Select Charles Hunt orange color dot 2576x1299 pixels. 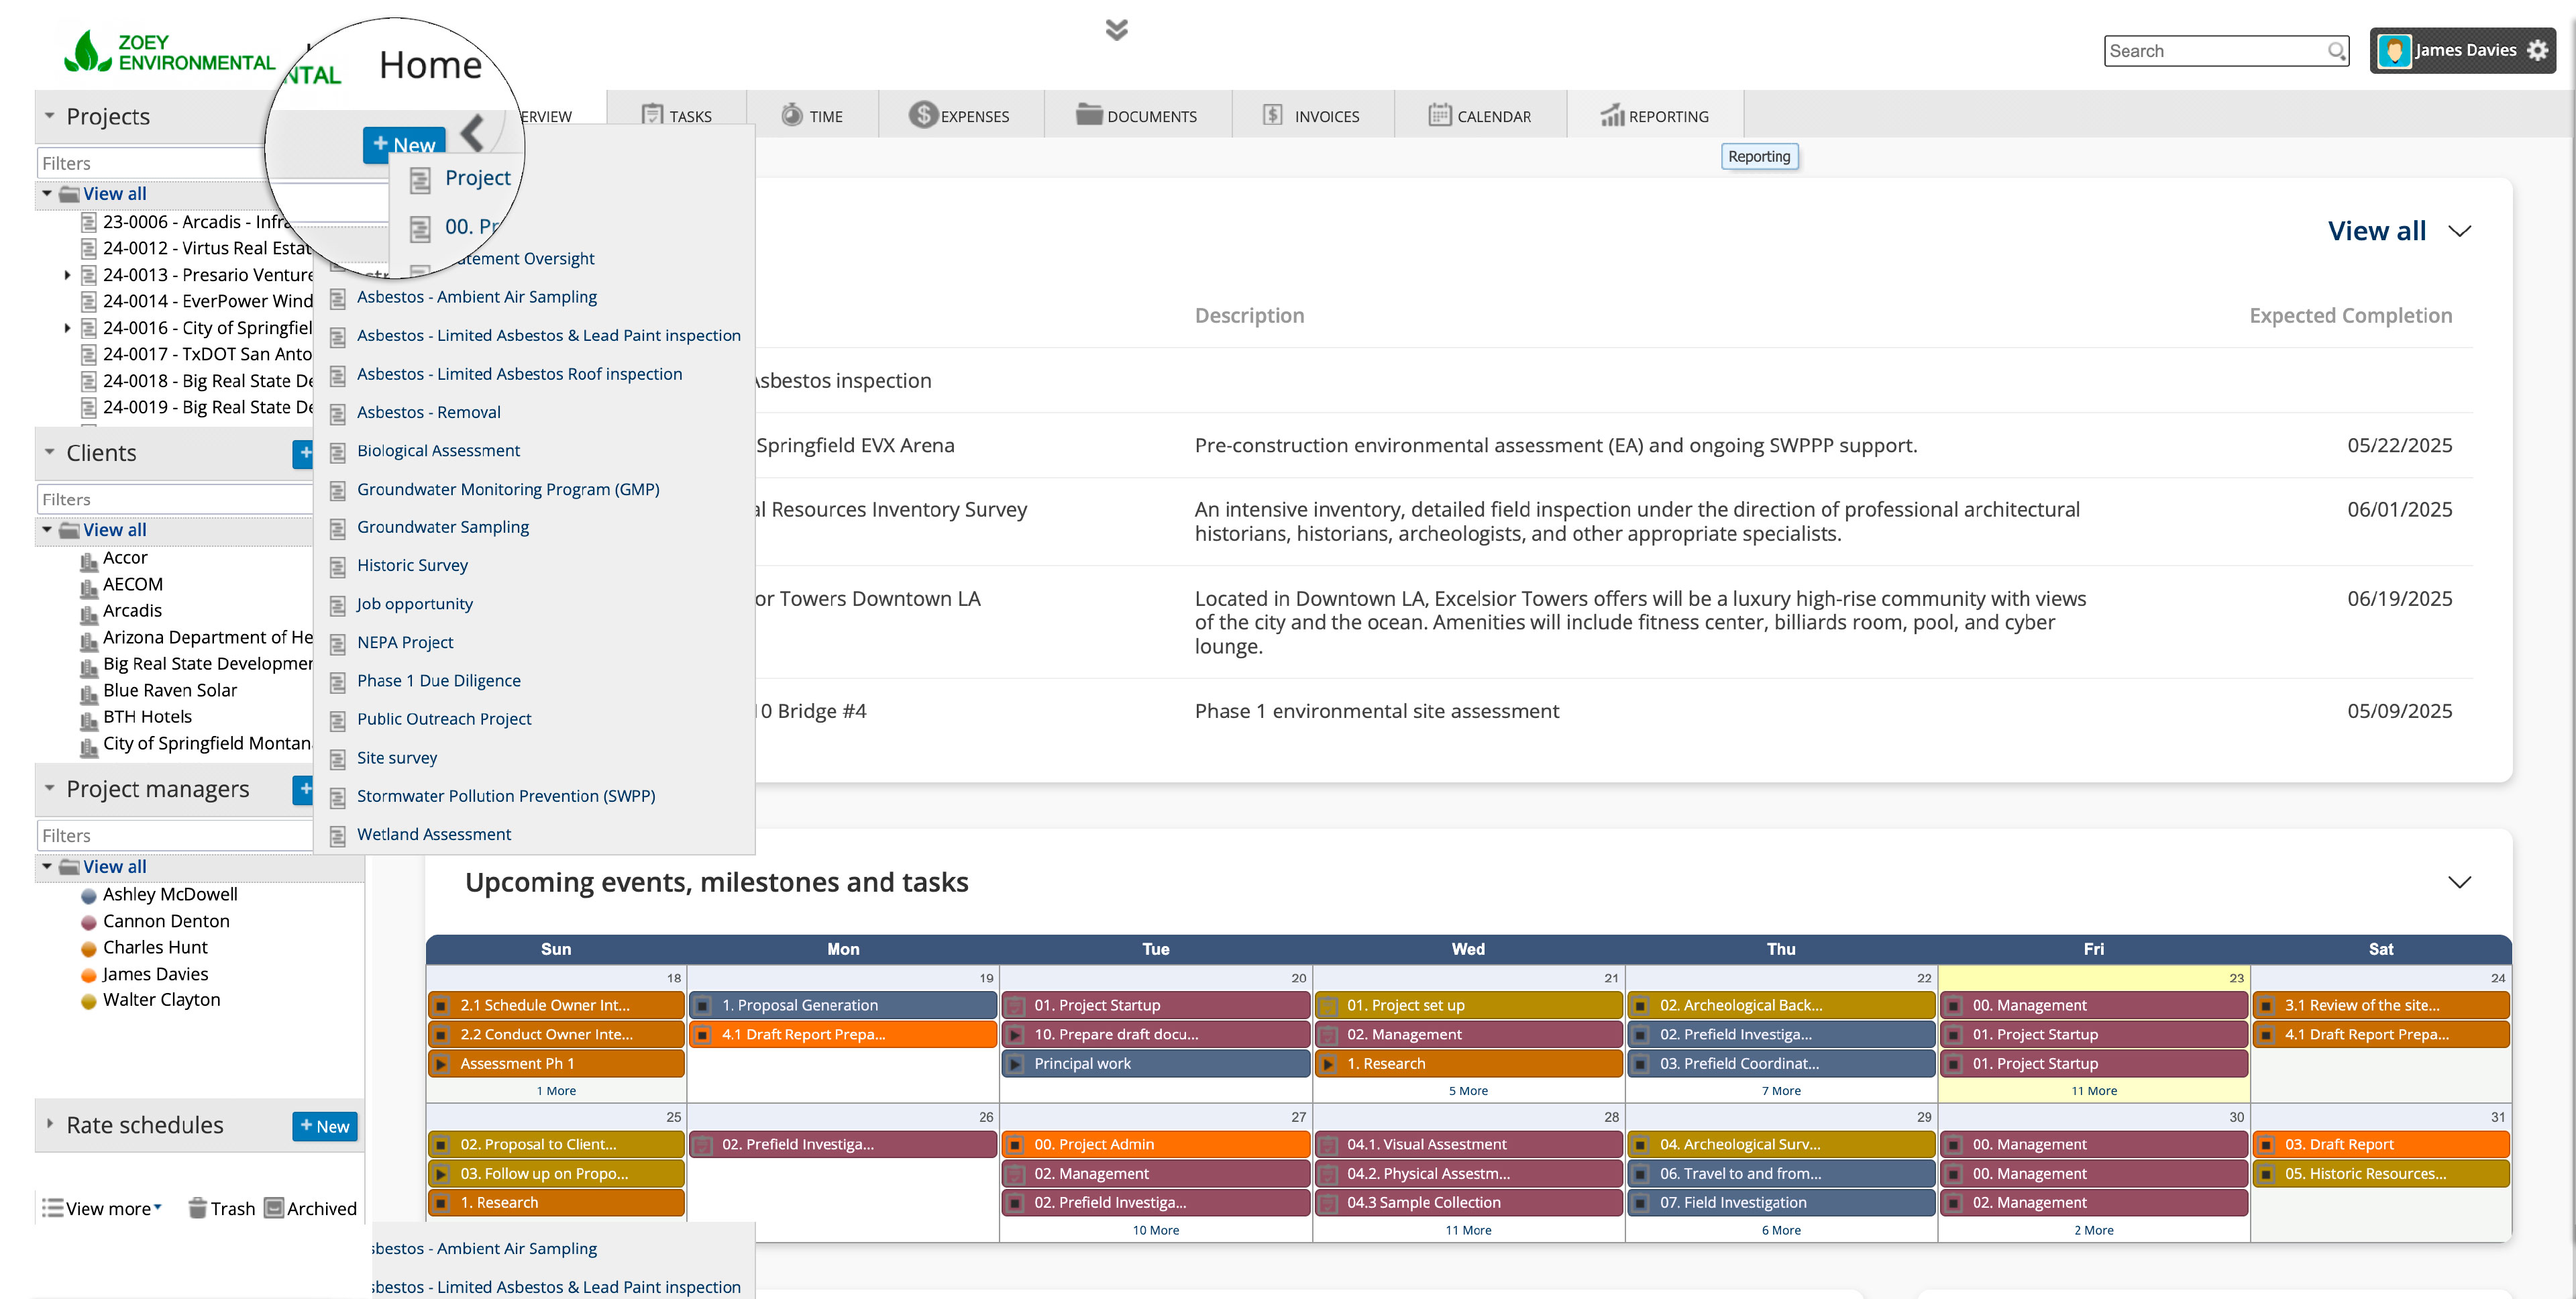click(88, 948)
